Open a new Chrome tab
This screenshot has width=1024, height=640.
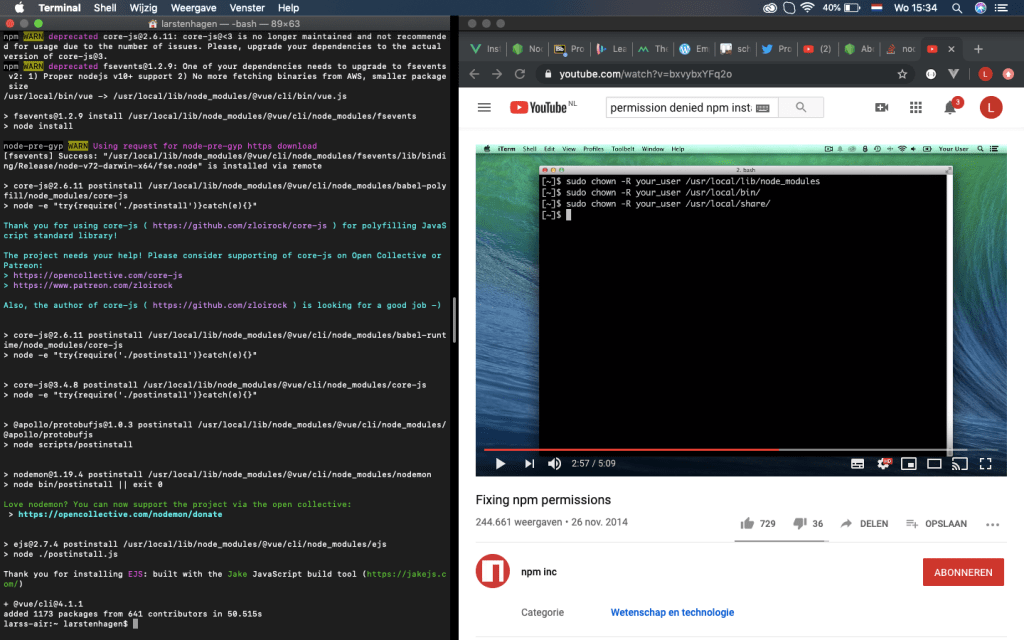978,49
